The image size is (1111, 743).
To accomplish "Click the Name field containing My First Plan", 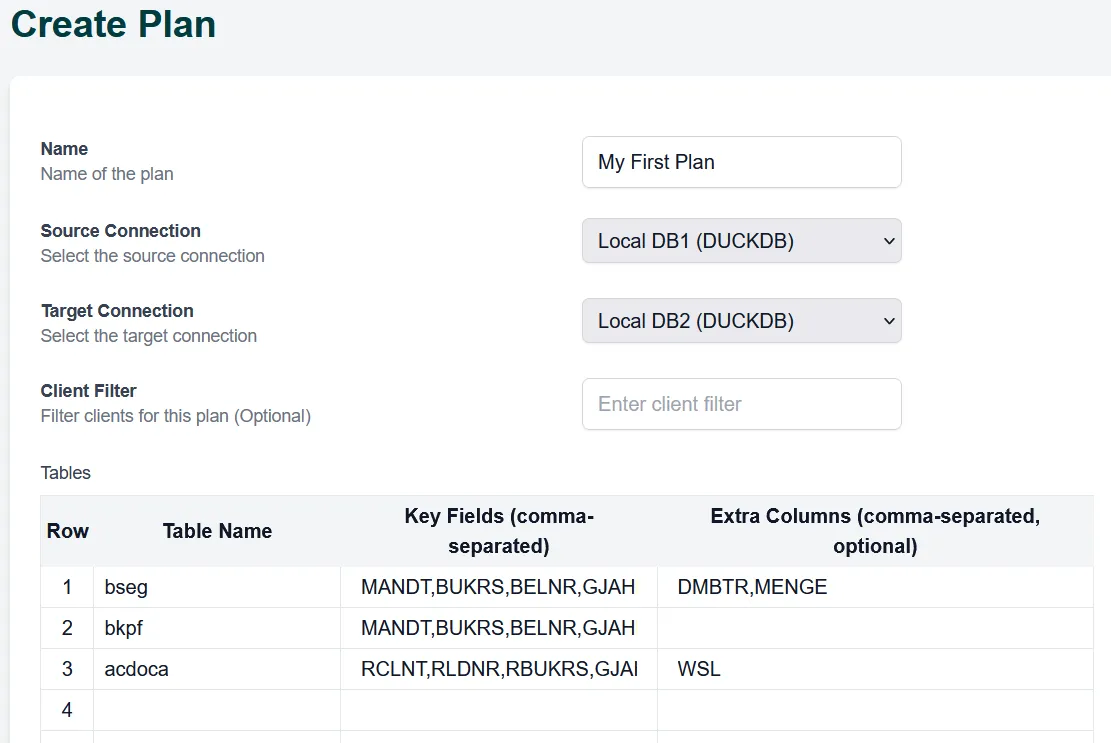I will click(741, 162).
